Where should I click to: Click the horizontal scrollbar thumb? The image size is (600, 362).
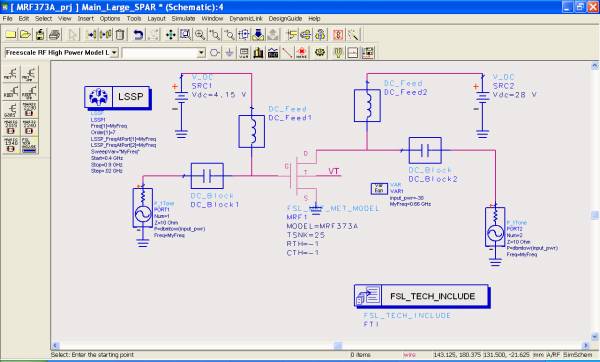point(338,346)
